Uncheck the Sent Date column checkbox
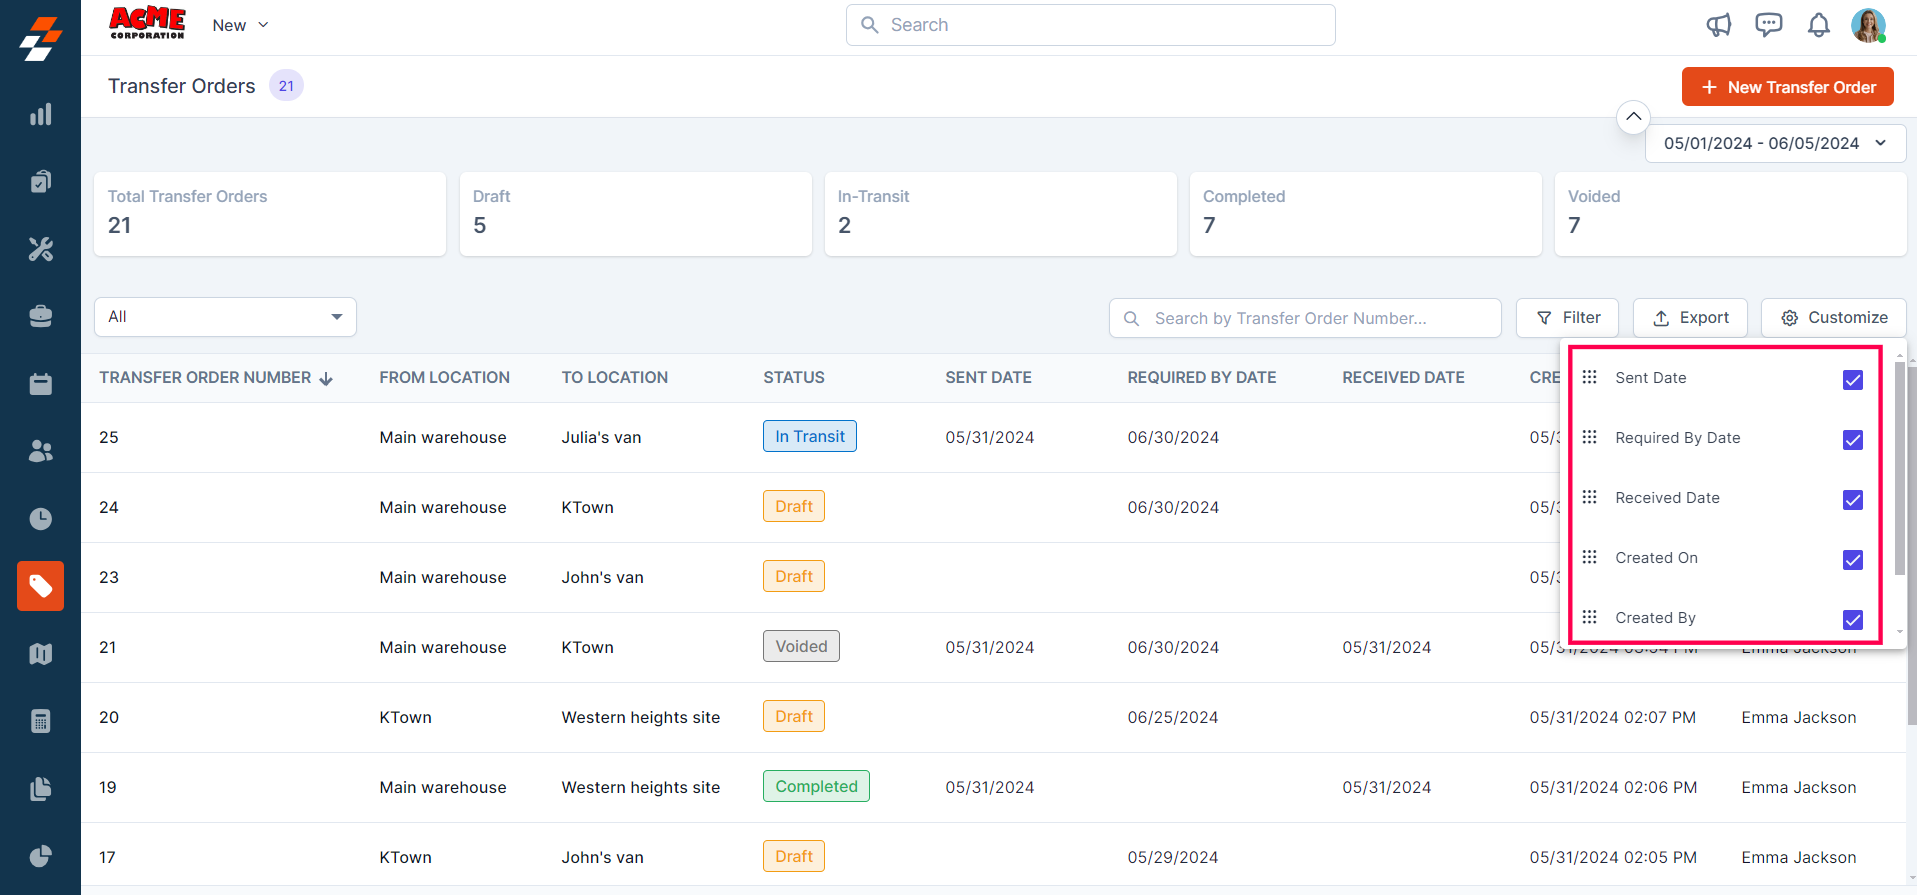This screenshot has width=1917, height=895. 1852,380
